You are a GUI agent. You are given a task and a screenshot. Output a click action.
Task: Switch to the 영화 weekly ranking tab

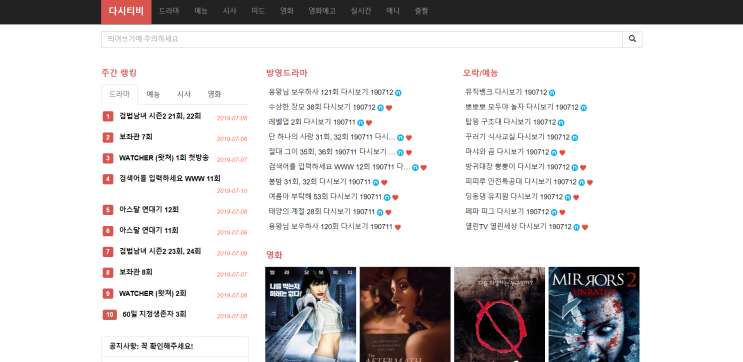pos(214,94)
